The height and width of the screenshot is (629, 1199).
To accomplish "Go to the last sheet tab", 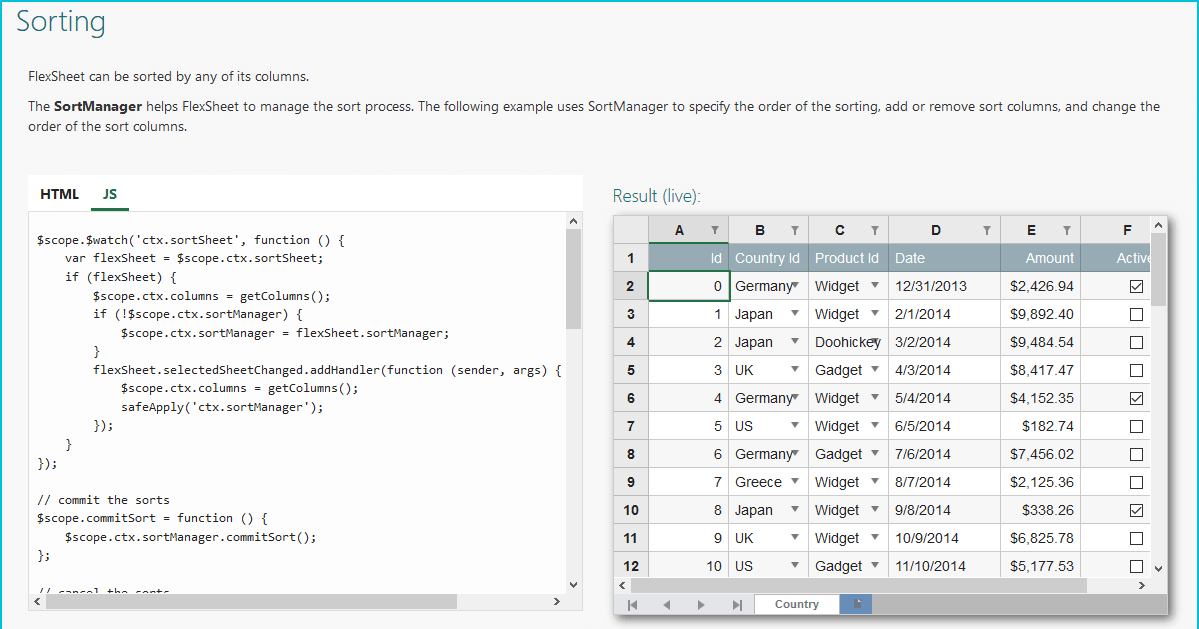I will pos(737,605).
